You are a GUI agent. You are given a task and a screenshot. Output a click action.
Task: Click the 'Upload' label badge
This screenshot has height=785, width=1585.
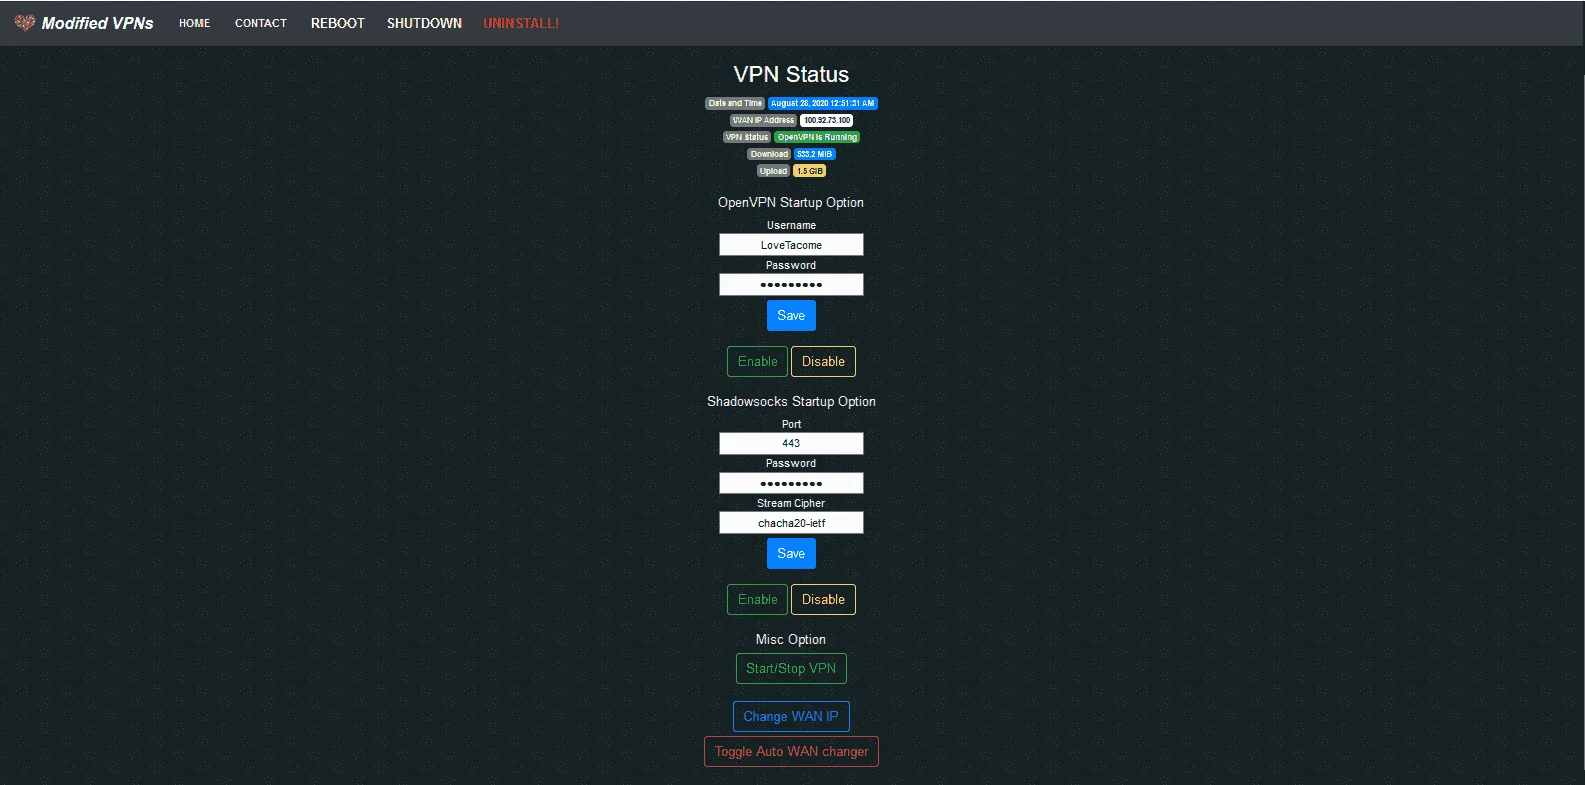[x=773, y=171]
